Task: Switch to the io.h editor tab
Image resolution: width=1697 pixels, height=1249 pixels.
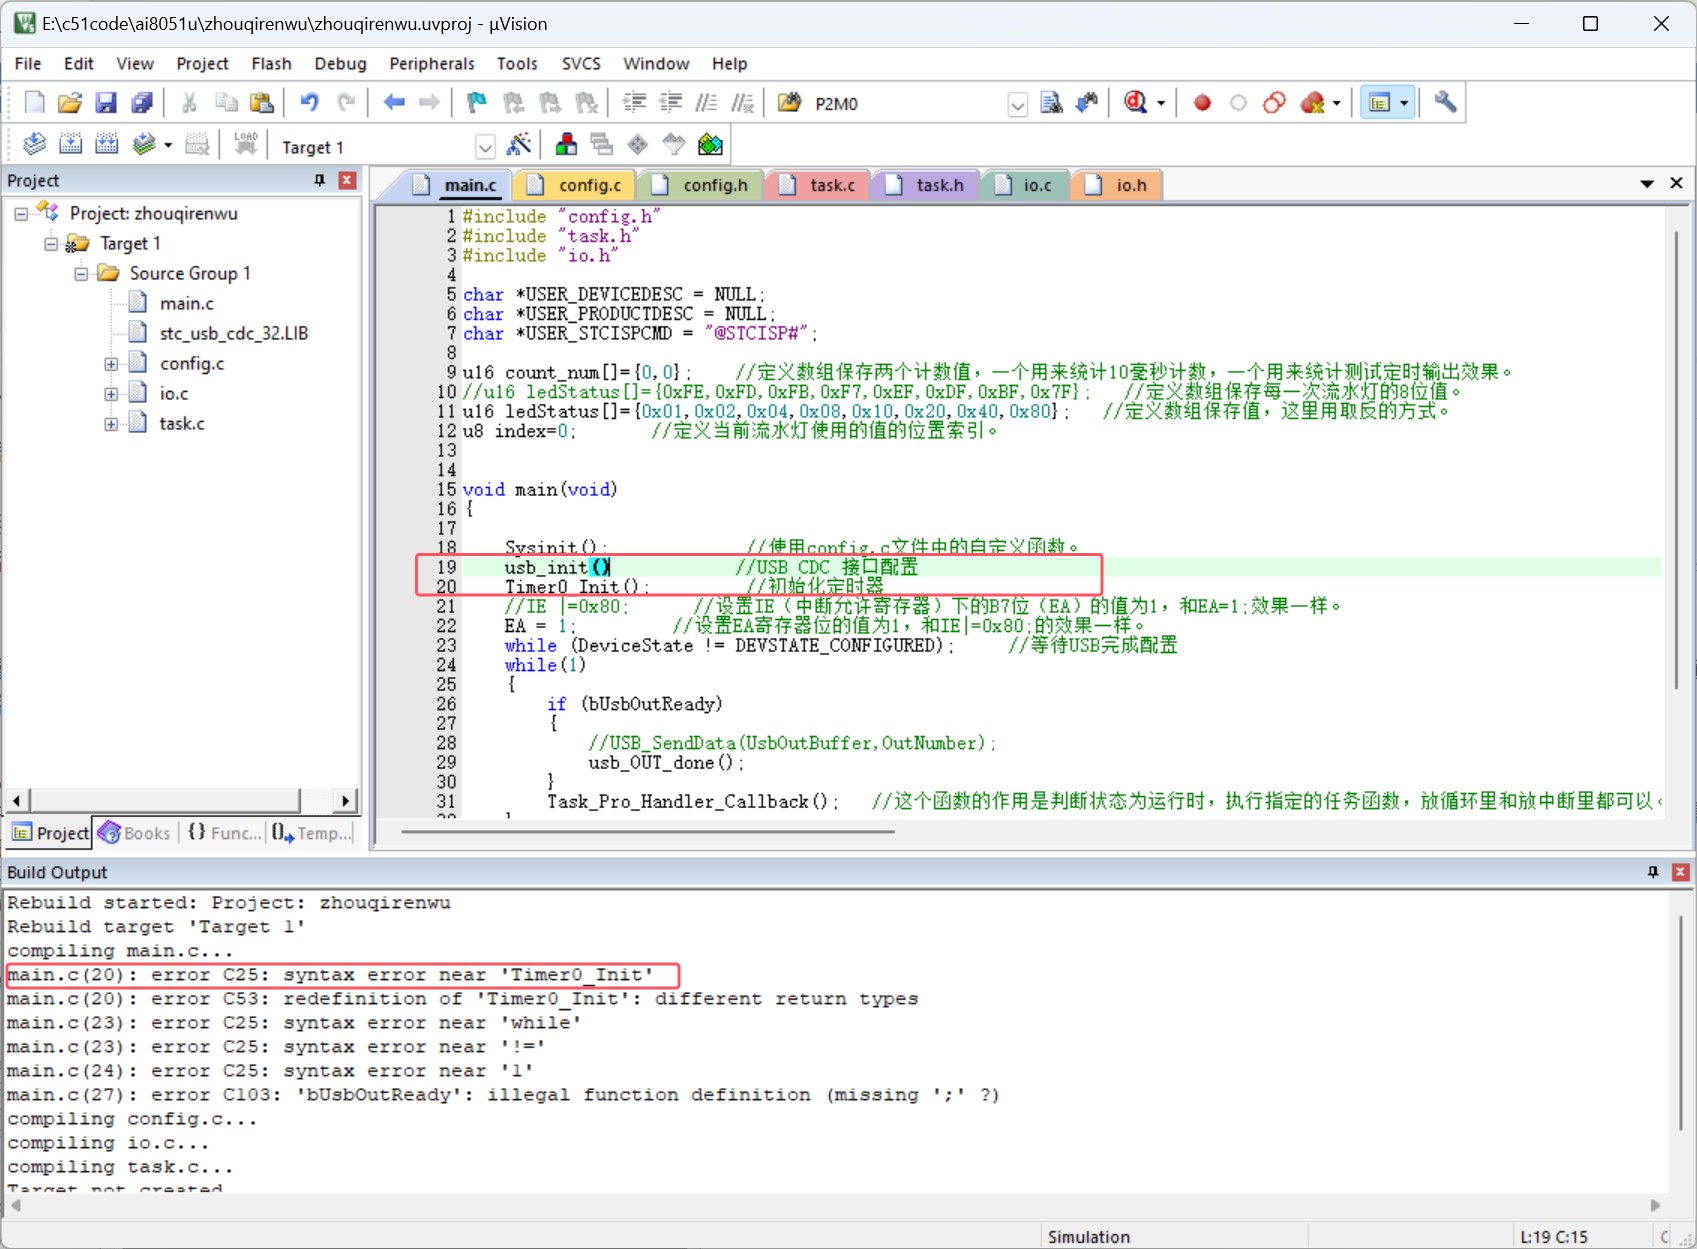Action: pyautogui.click(x=1119, y=185)
